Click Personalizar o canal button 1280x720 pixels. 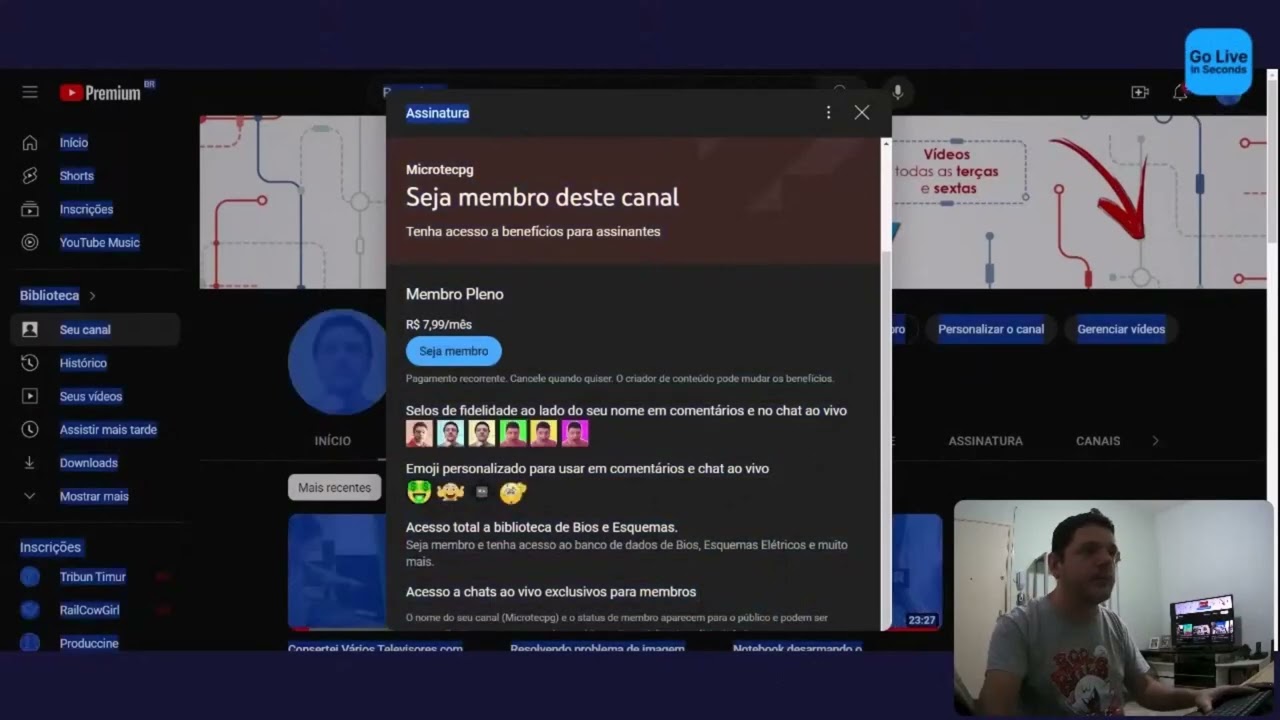pyautogui.click(x=991, y=329)
